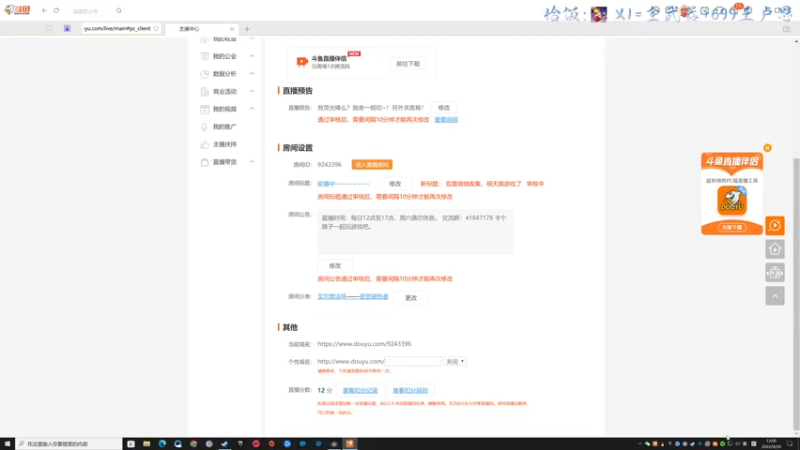Click the page vertical scrollbar

pyautogui.click(x=796, y=294)
